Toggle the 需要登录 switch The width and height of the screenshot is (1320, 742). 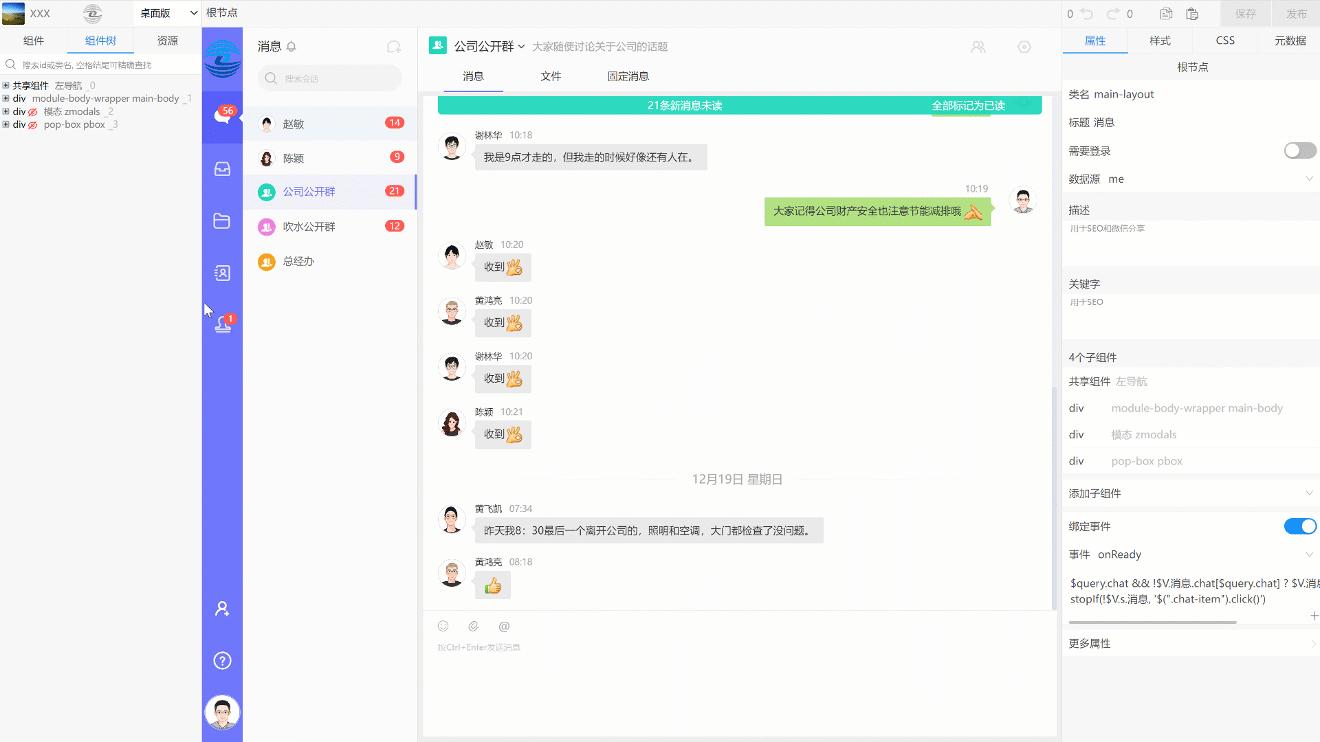point(1300,151)
